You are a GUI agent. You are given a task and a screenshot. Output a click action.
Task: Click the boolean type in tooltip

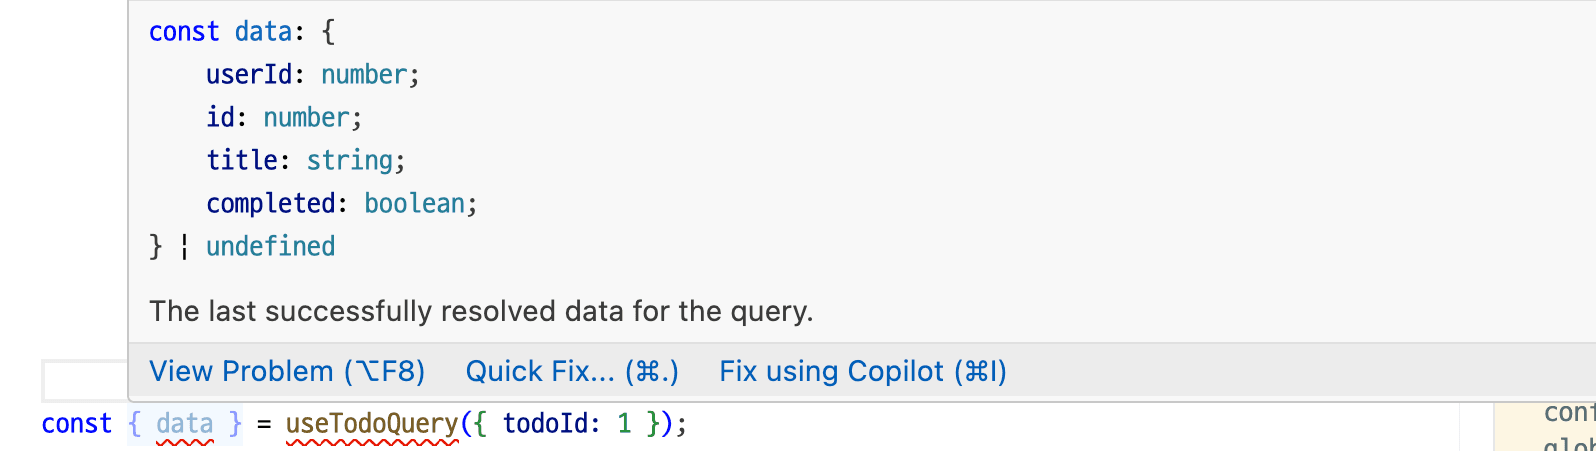coord(414,204)
